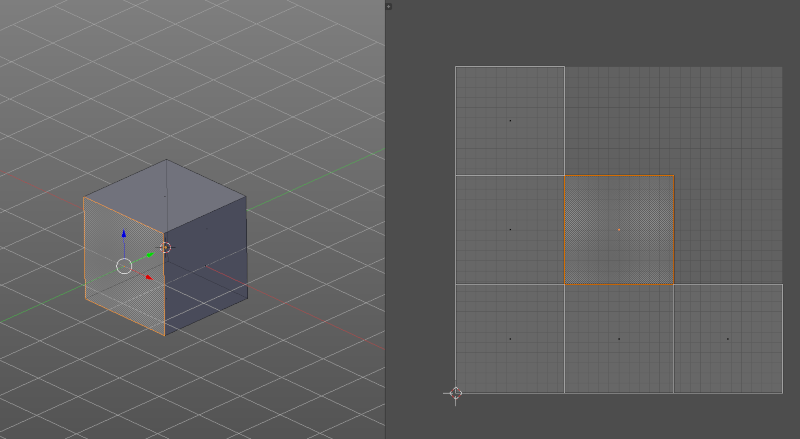Select the bottom-right UV island square
800x439 pixels.
click(728, 339)
